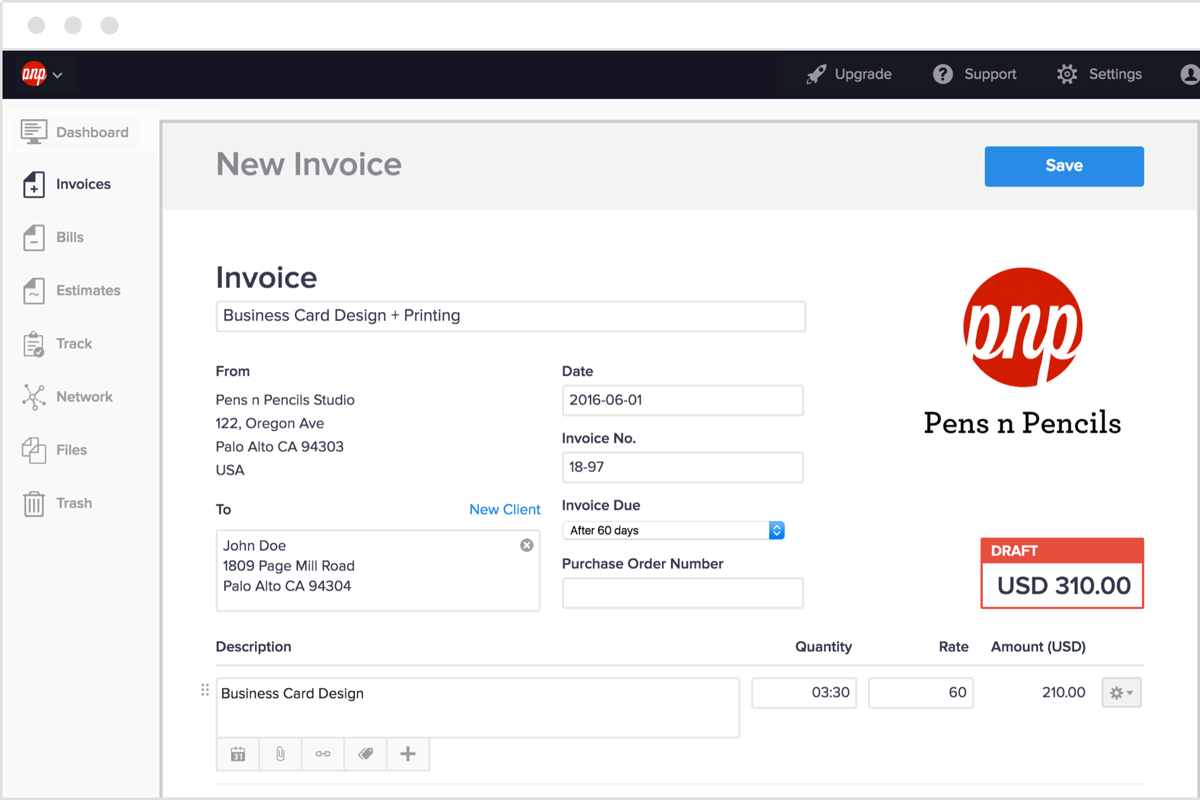Click the Settings link in top bar

tap(1100, 74)
